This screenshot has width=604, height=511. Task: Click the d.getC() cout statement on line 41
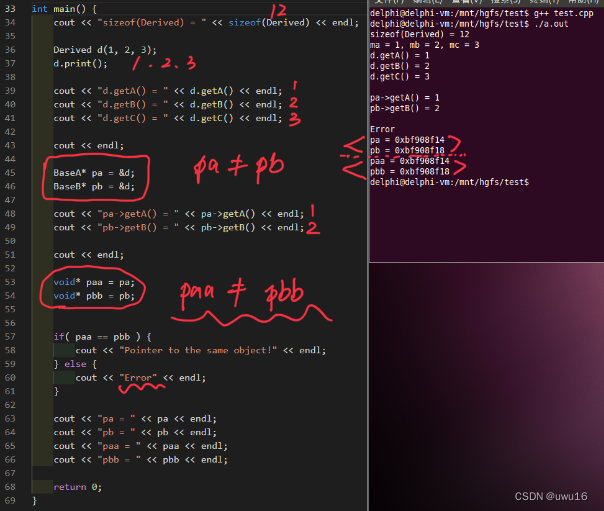click(168, 118)
